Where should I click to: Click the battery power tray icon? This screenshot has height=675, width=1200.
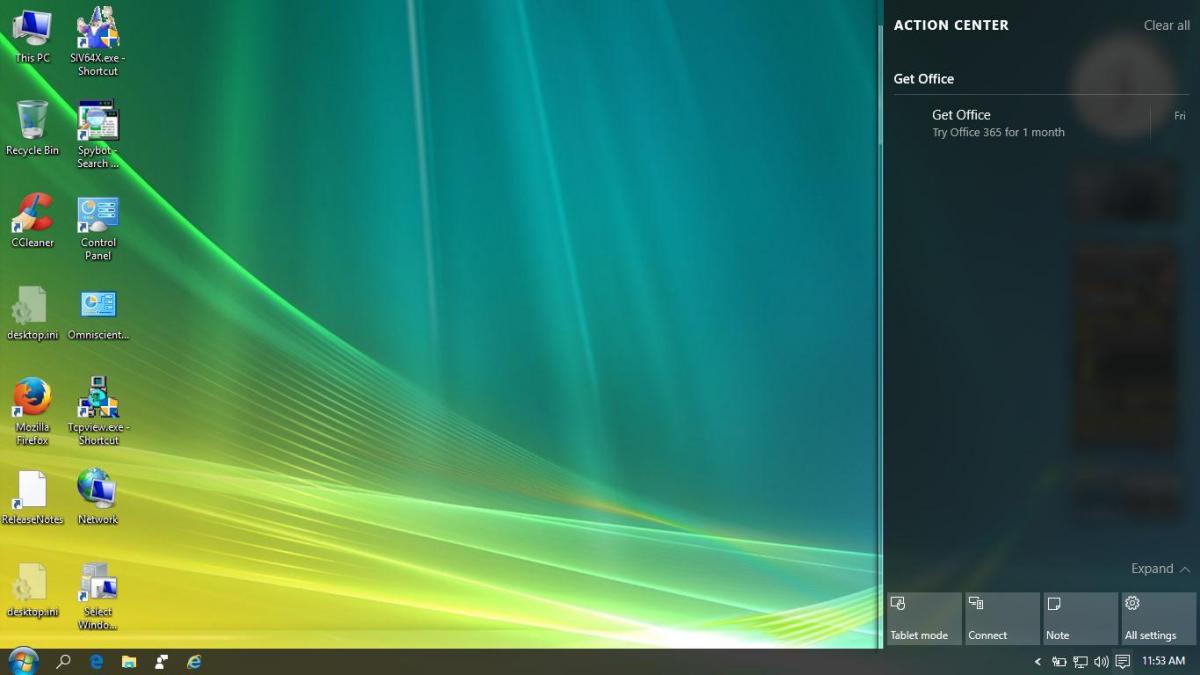[1059, 661]
